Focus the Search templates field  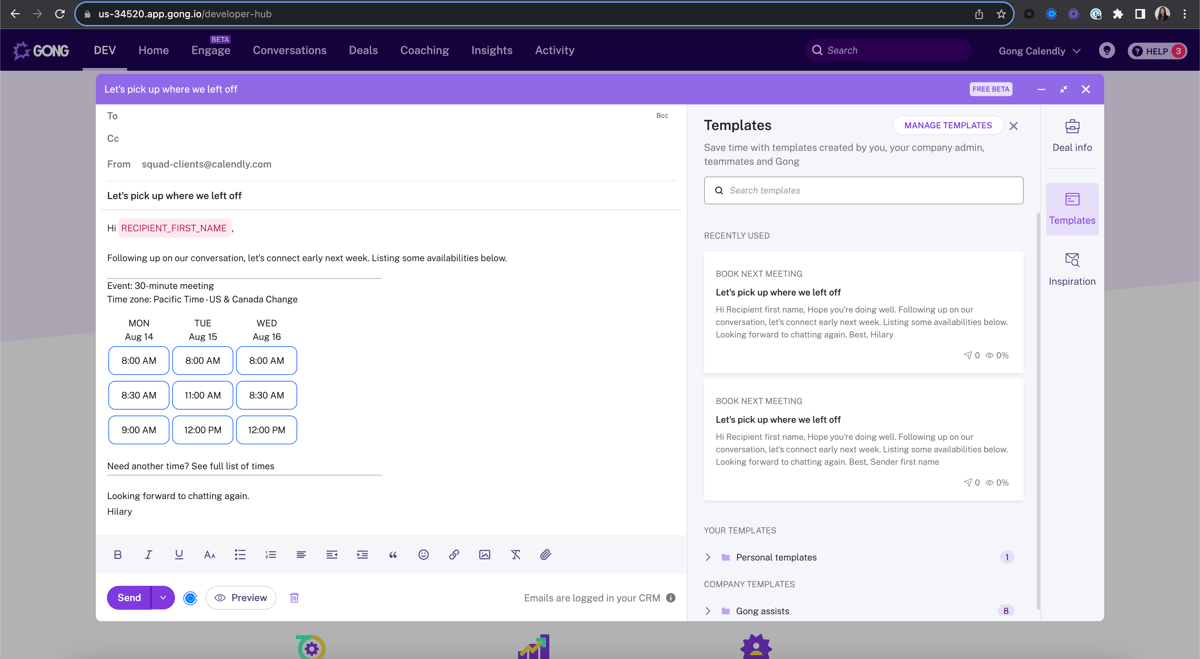pos(864,190)
